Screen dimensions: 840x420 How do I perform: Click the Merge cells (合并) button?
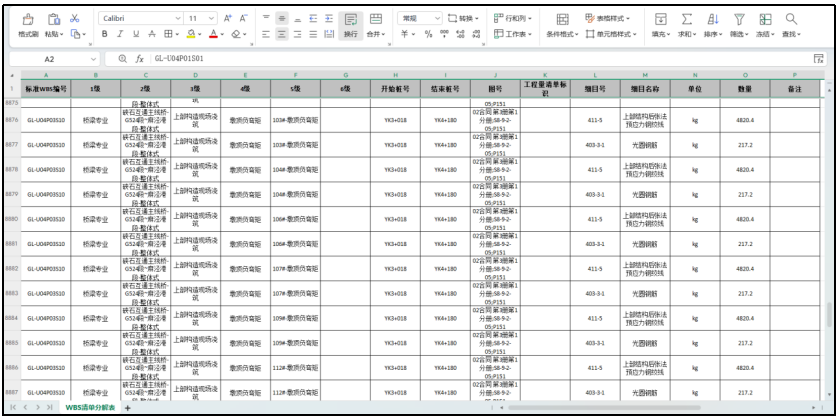pyautogui.click(x=376, y=25)
